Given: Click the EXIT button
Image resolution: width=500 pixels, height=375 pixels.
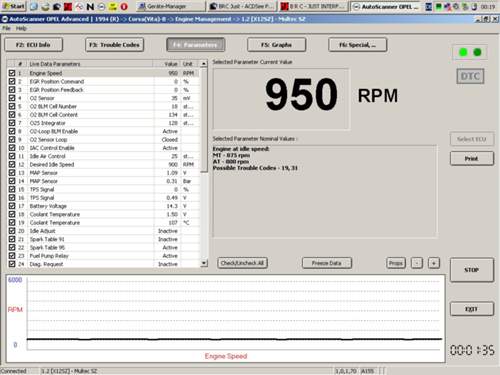Looking at the screenshot, I should [472, 309].
